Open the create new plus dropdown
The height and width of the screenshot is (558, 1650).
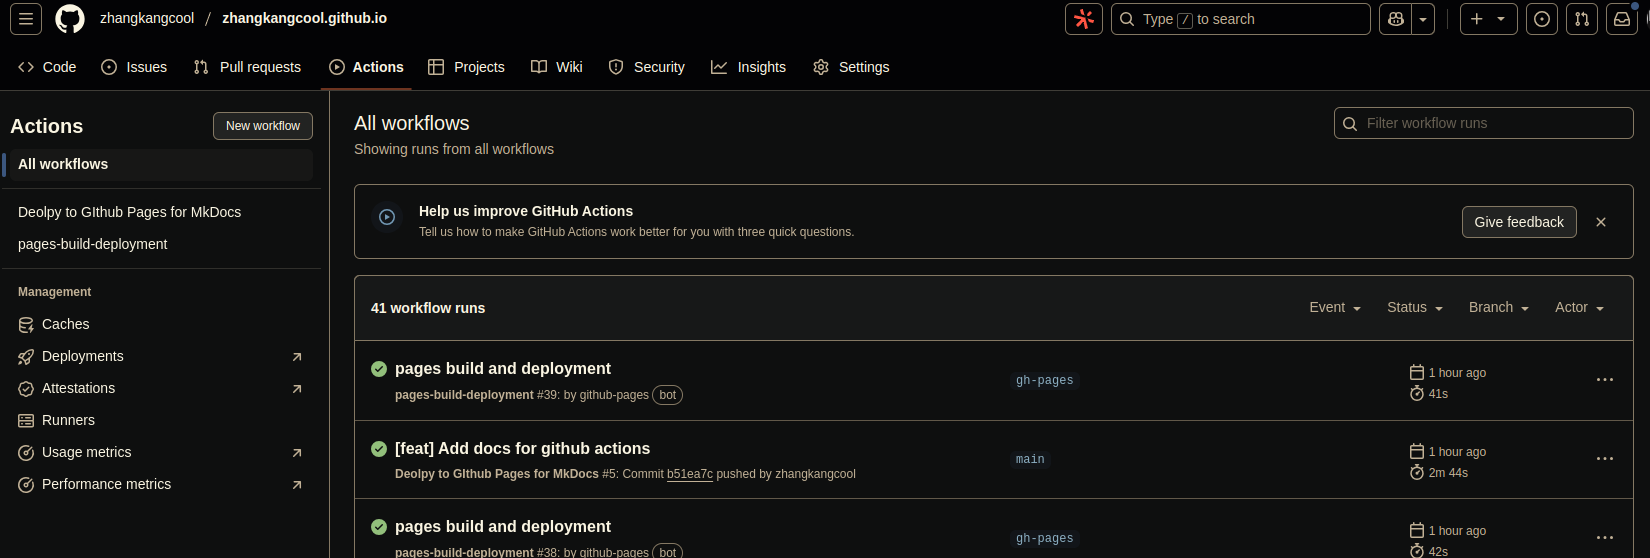pos(1488,19)
